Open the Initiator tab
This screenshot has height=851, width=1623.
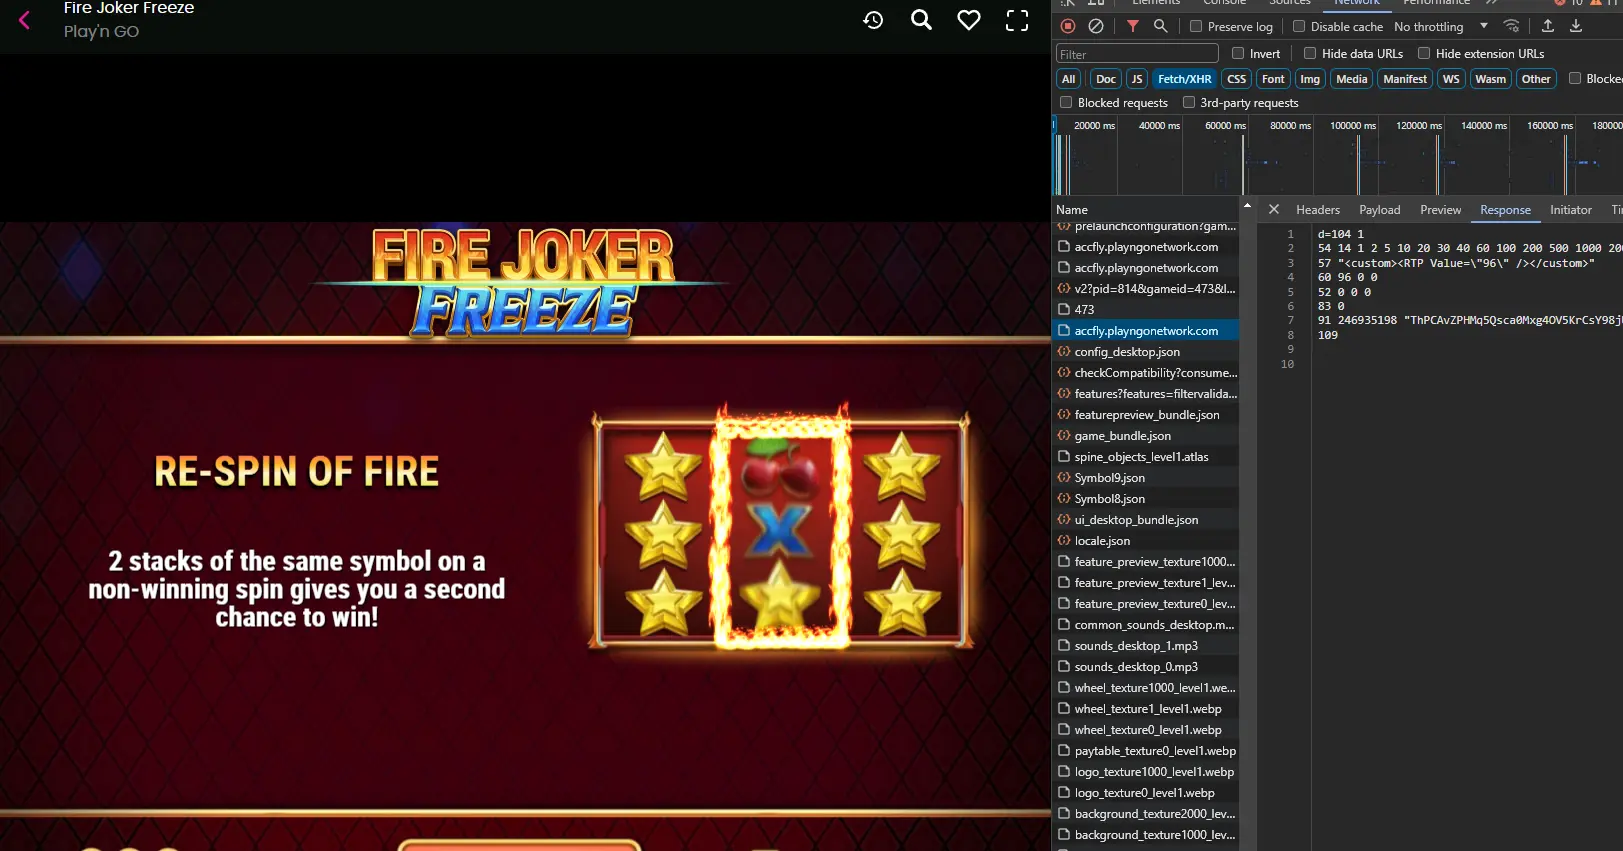[1570, 210]
